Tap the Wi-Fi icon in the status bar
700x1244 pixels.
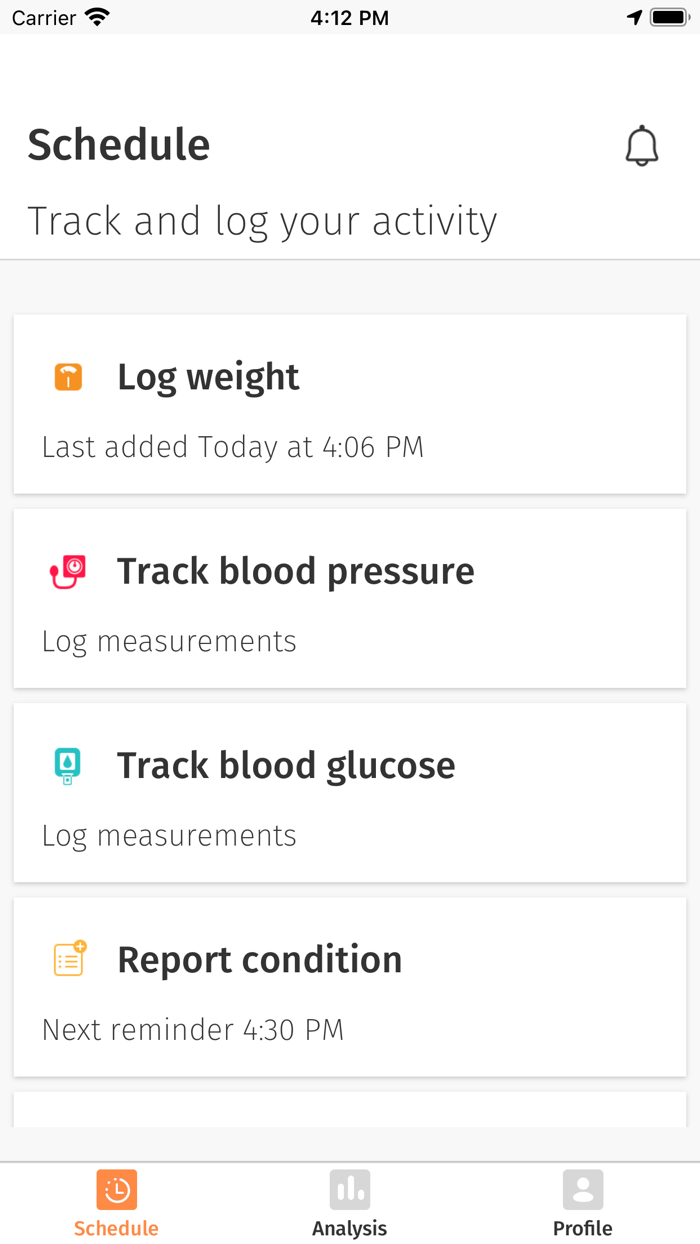tap(97, 17)
